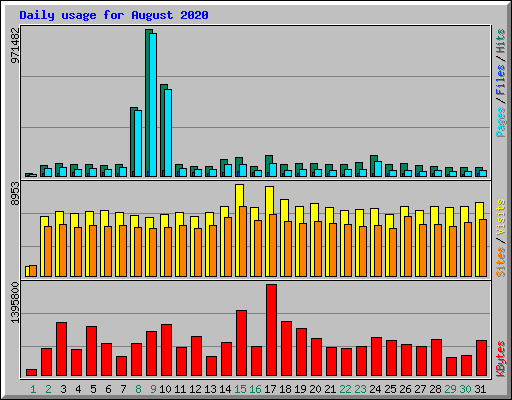
Task: Select the red KBytes bar for day 3
Action: tap(61, 349)
